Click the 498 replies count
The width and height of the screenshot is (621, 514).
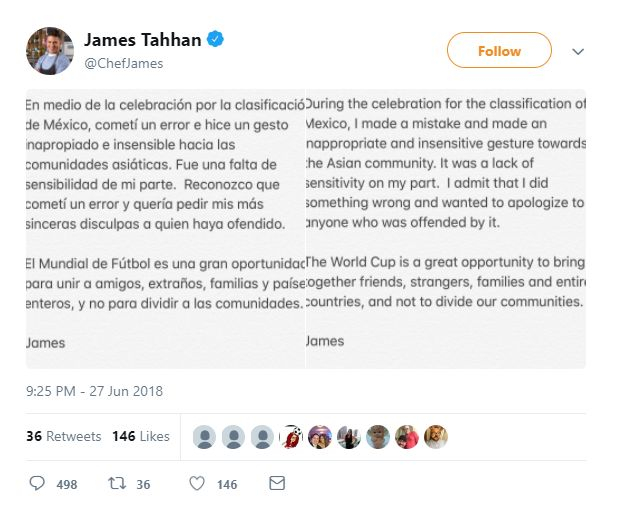coord(66,485)
